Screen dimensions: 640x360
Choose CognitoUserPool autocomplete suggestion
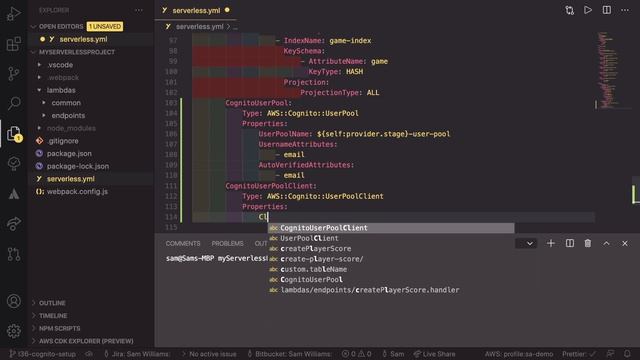(391, 280)
